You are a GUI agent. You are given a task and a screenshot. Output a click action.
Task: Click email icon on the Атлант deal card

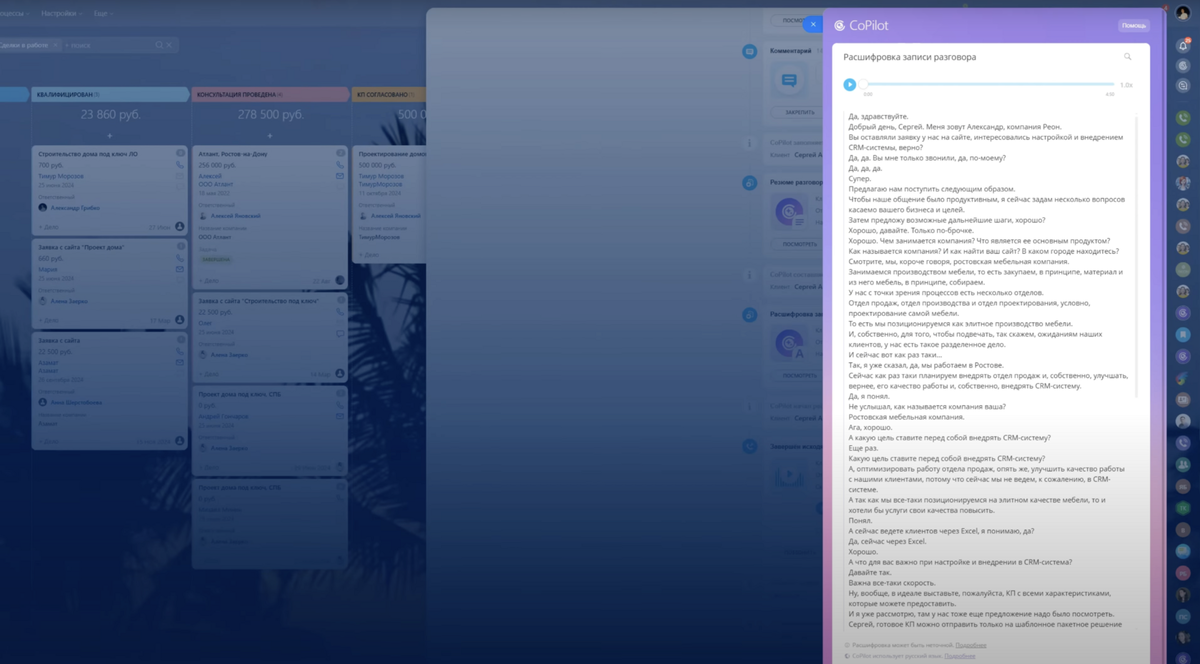[340, 176]
